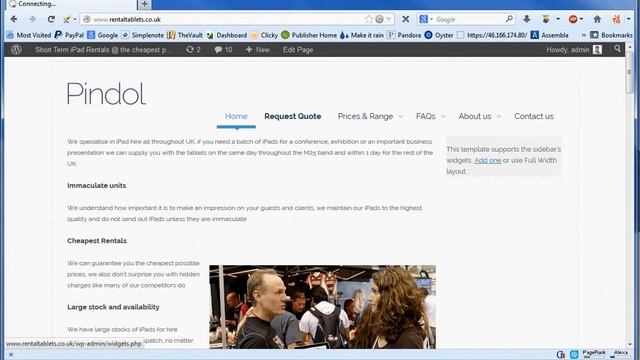Open the Clicky bookmark
Viewport: 640px width, 360px height.
[x=264, y=35]
